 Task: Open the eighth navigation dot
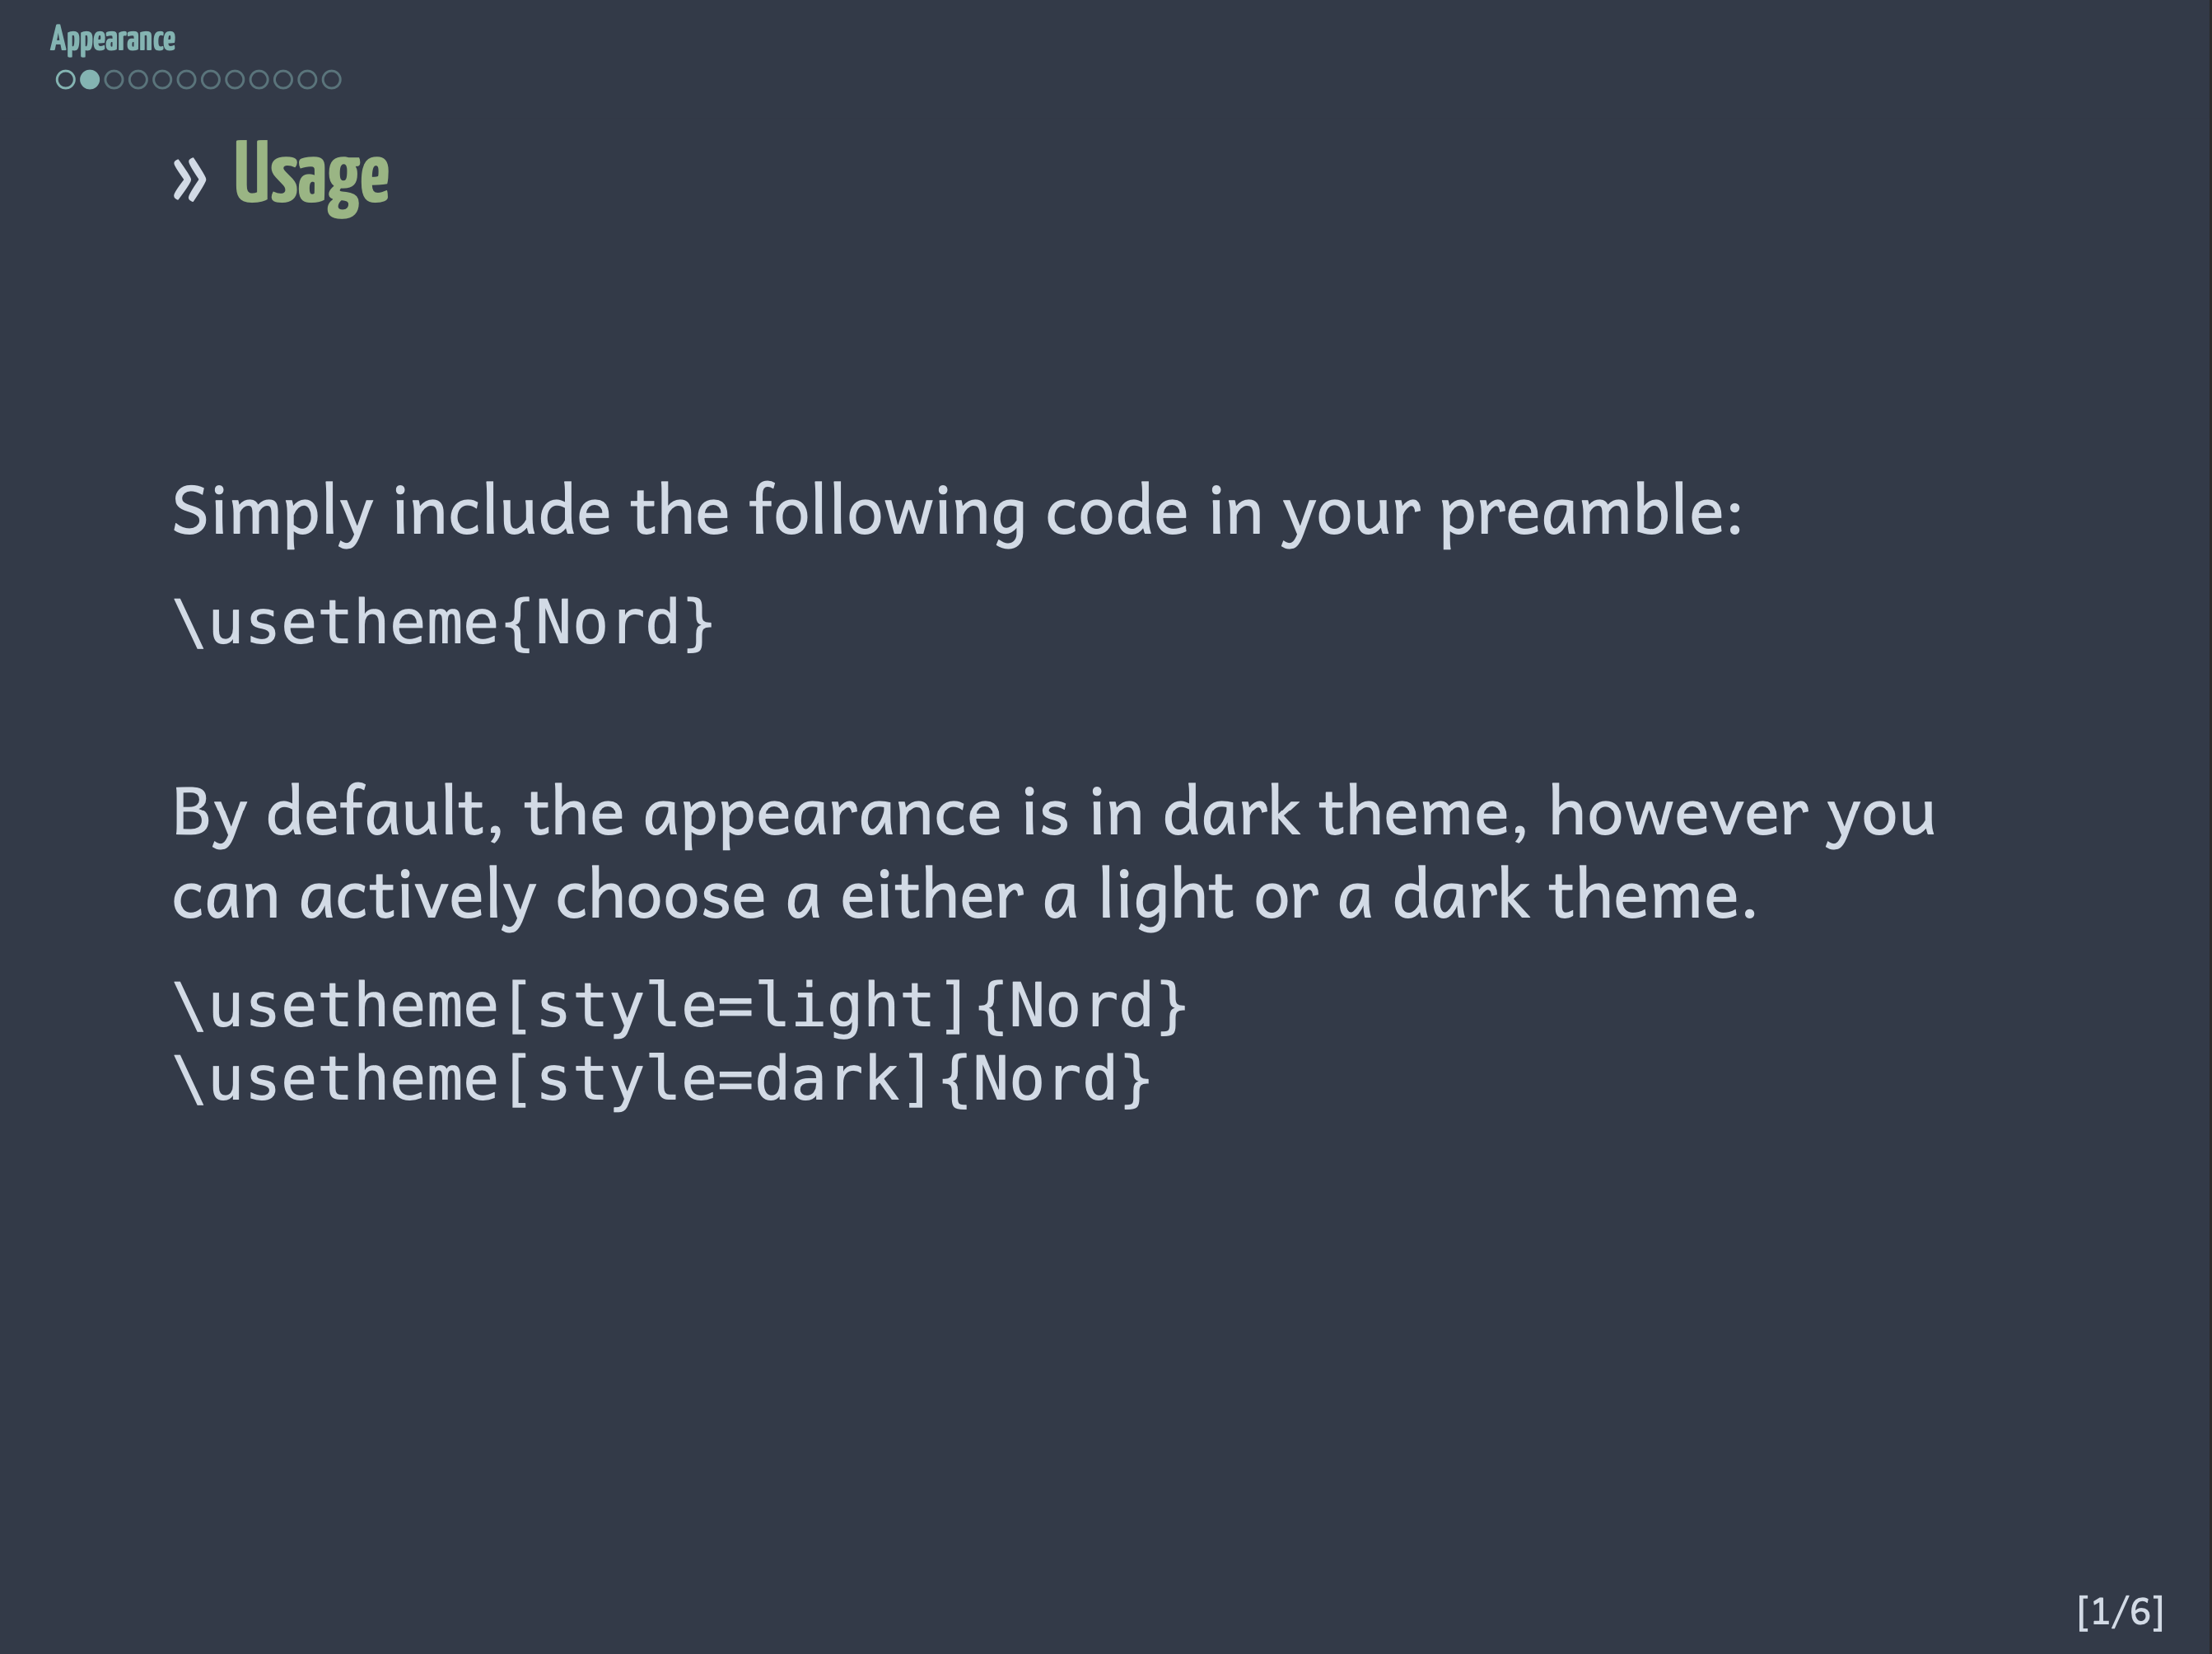(x=234, y=80)
